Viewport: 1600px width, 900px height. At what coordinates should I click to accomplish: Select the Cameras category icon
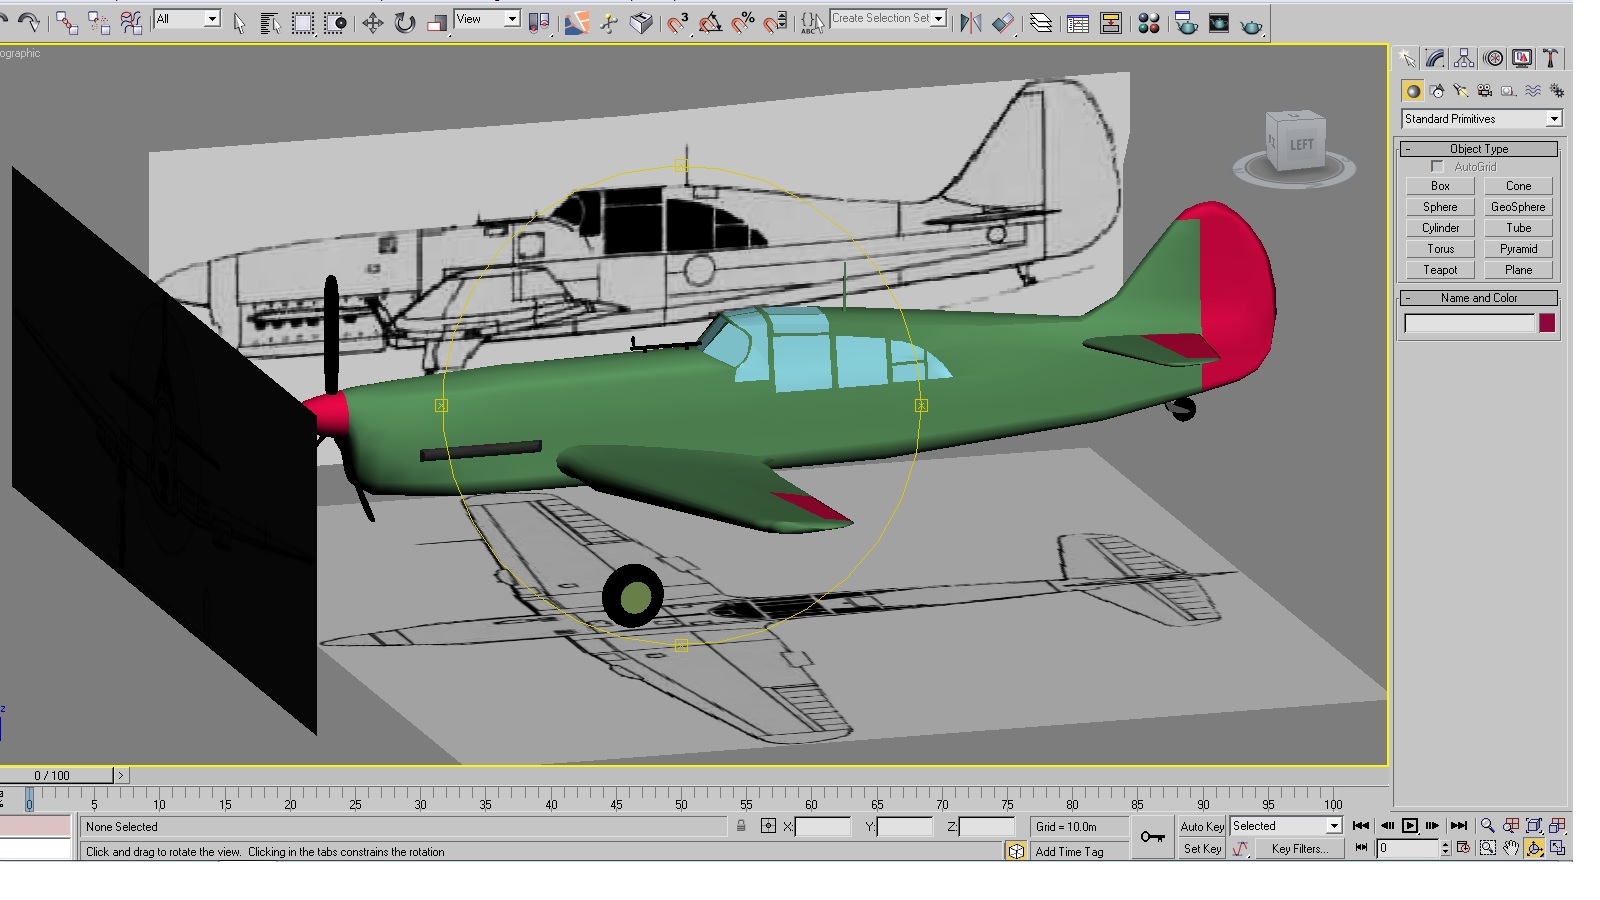point(1484,91)
